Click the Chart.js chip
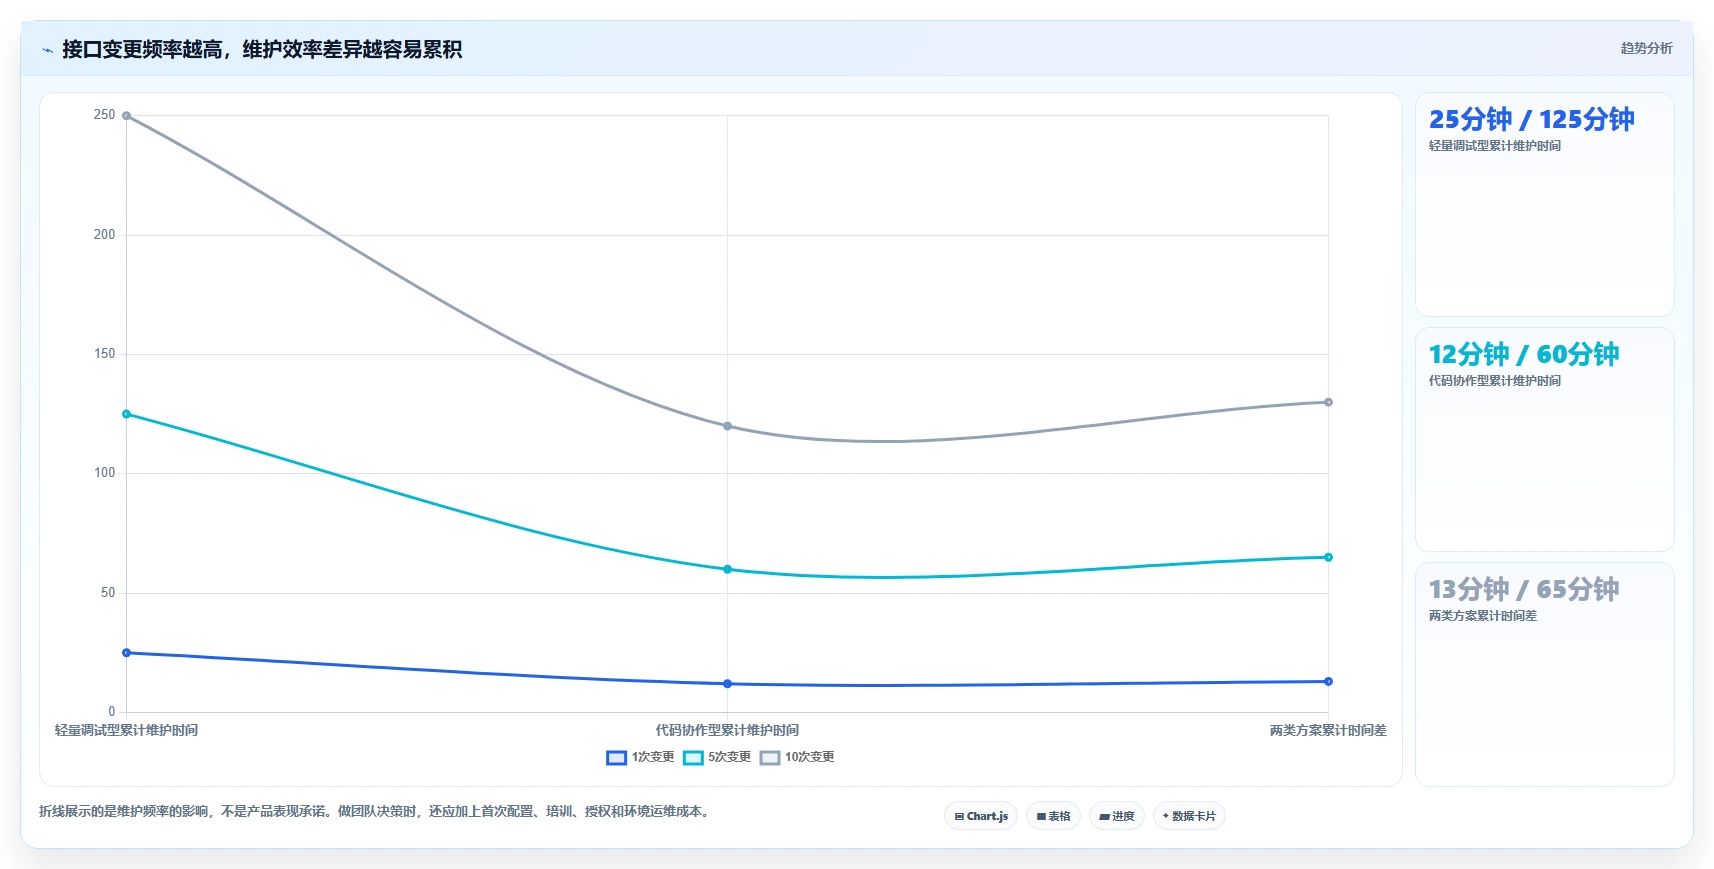1714x869 pixels. coord(981,816)
